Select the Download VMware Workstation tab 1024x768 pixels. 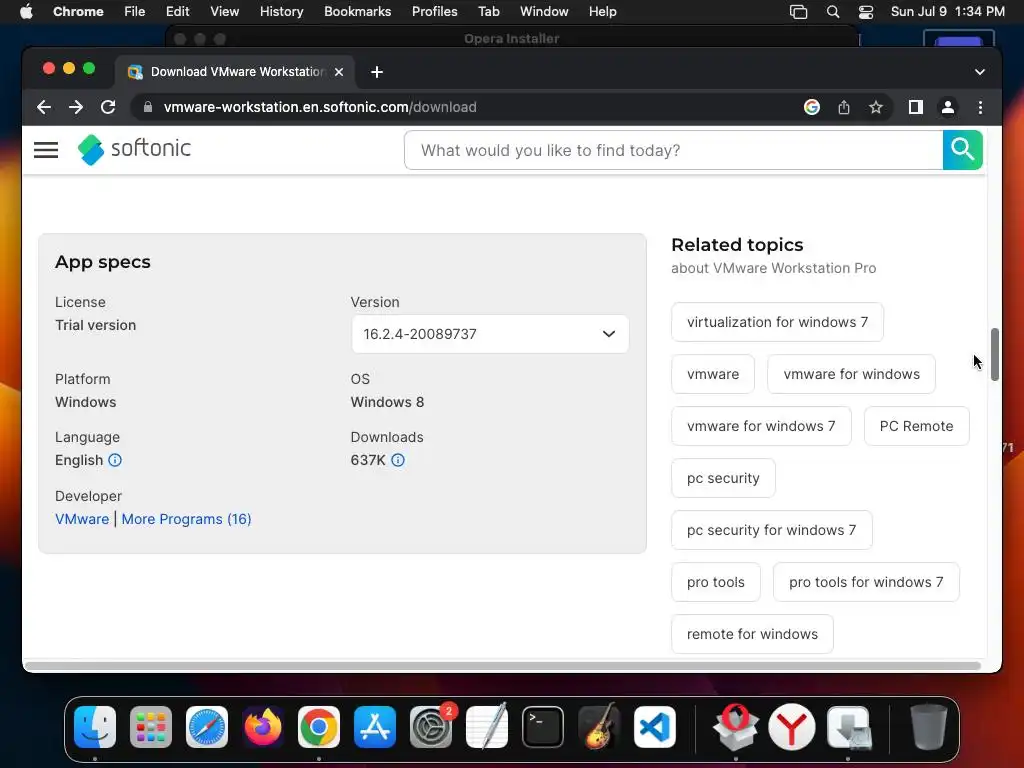pos(236,72)
